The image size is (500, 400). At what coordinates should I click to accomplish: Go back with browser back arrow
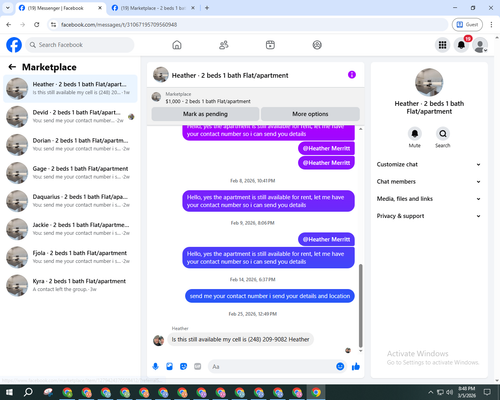coord(9,25)
